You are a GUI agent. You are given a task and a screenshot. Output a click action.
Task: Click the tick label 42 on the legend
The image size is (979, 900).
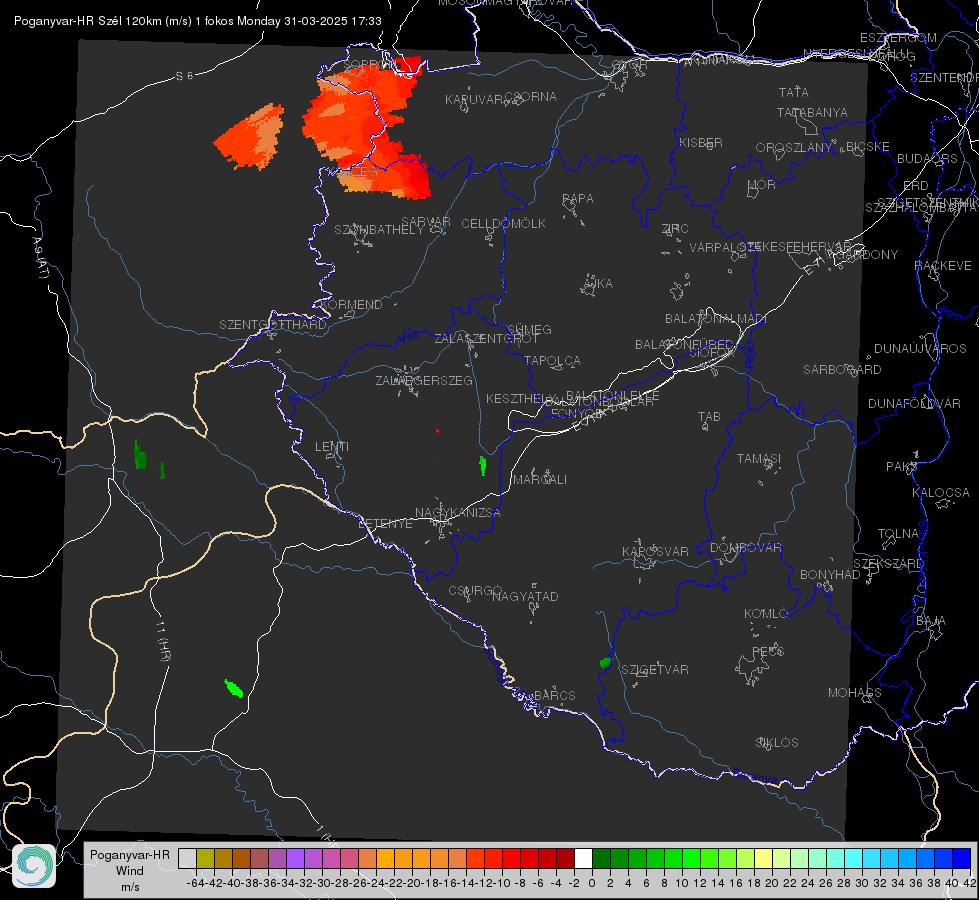pos(969,883)
